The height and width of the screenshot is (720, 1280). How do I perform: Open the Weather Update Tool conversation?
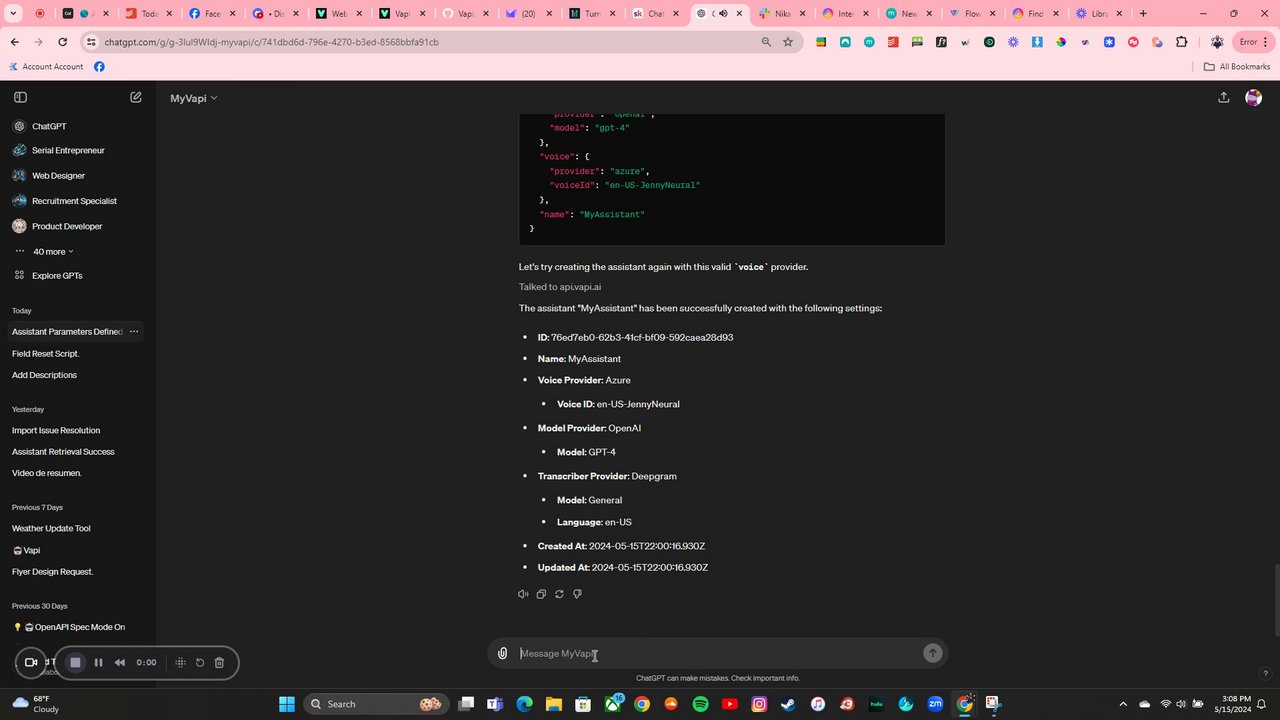click(51, 528)
